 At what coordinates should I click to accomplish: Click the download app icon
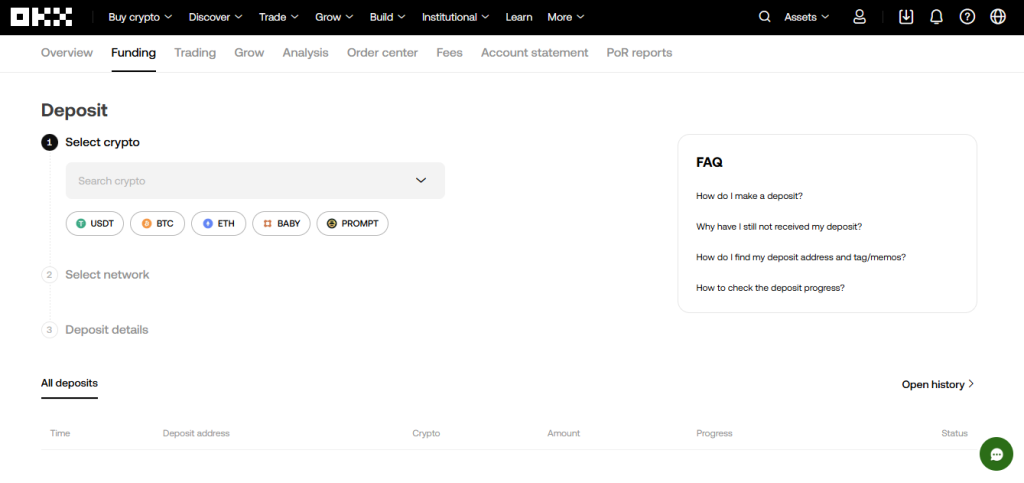(x=906, y=17)
